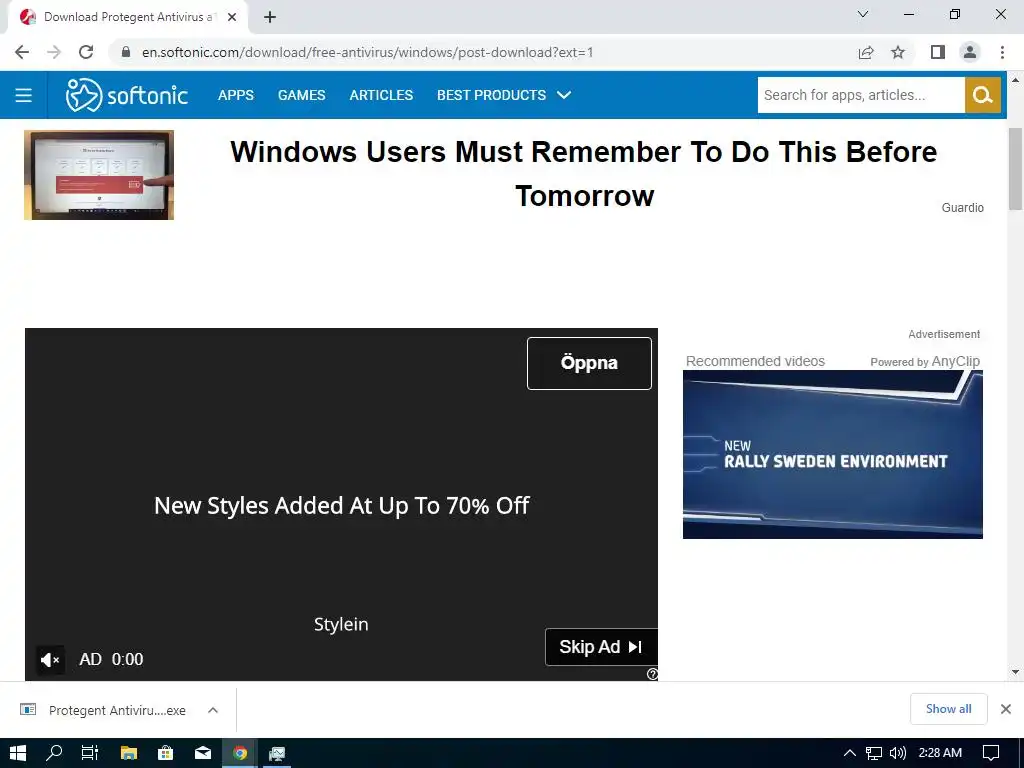The image size is (1024, 768).
Task: Skip the video advertisement
Action: point(601,647)
